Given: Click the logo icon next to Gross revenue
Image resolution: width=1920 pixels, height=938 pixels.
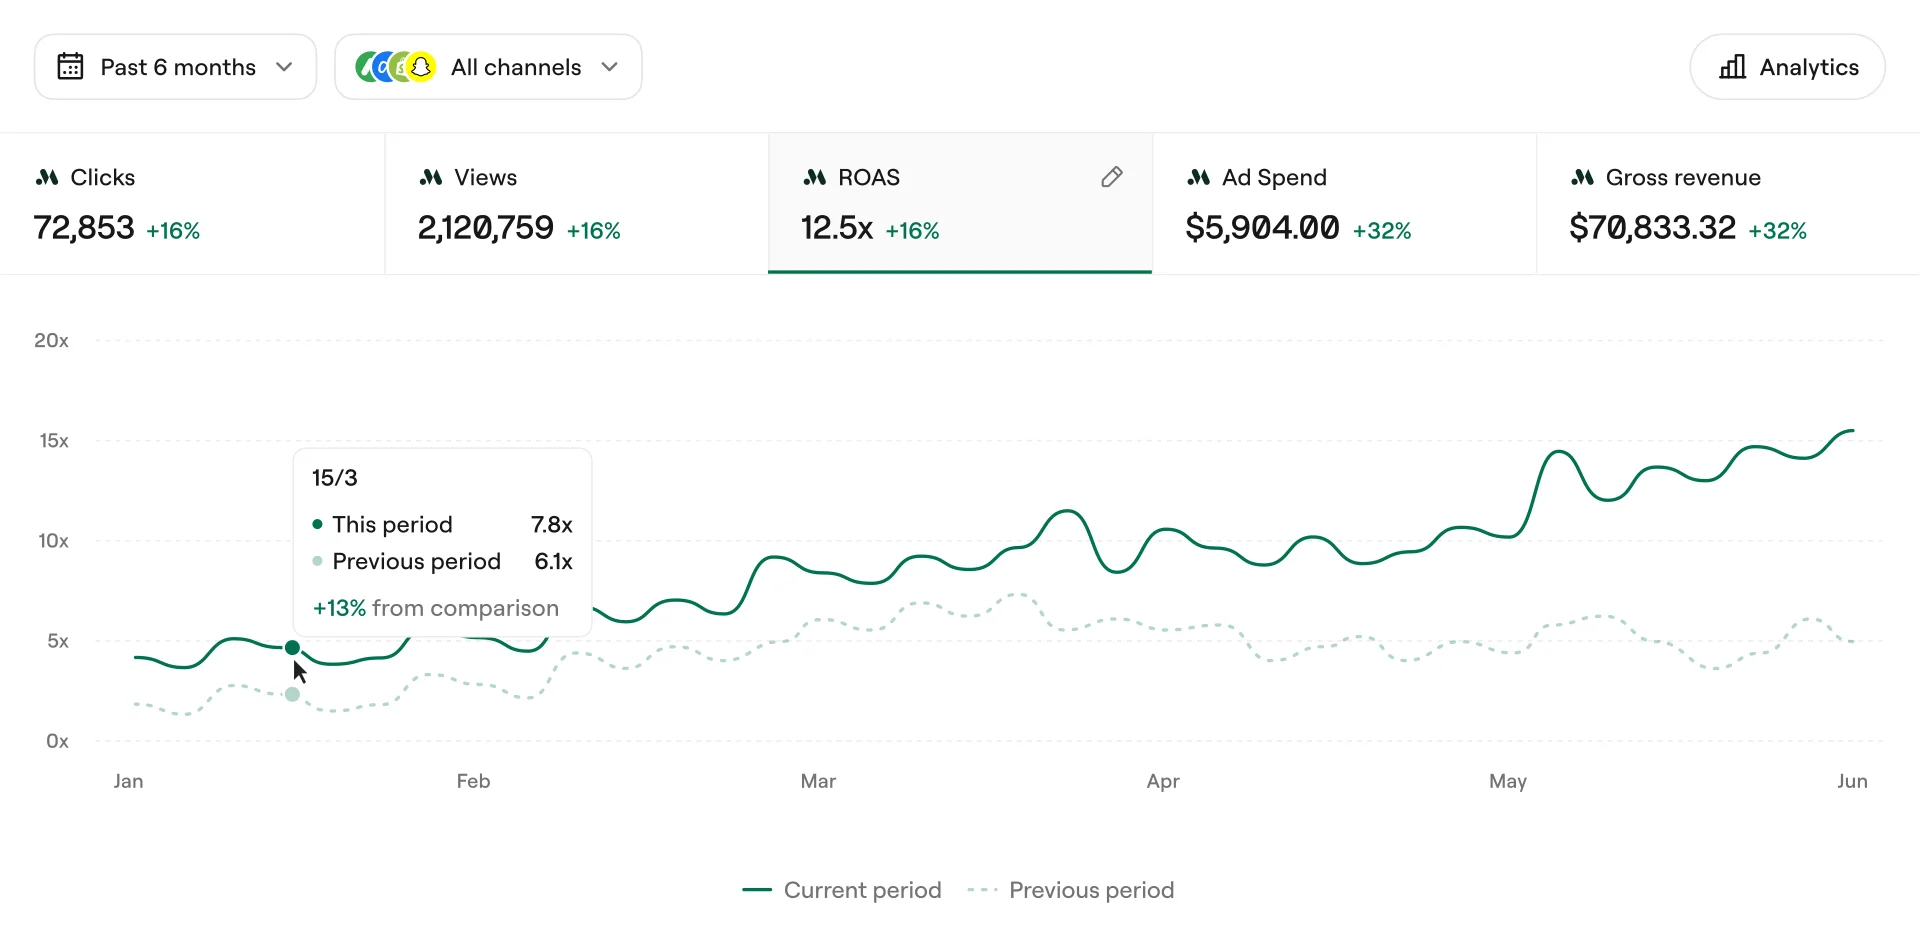Looking at the screenshot, I should click(1582, 177).
